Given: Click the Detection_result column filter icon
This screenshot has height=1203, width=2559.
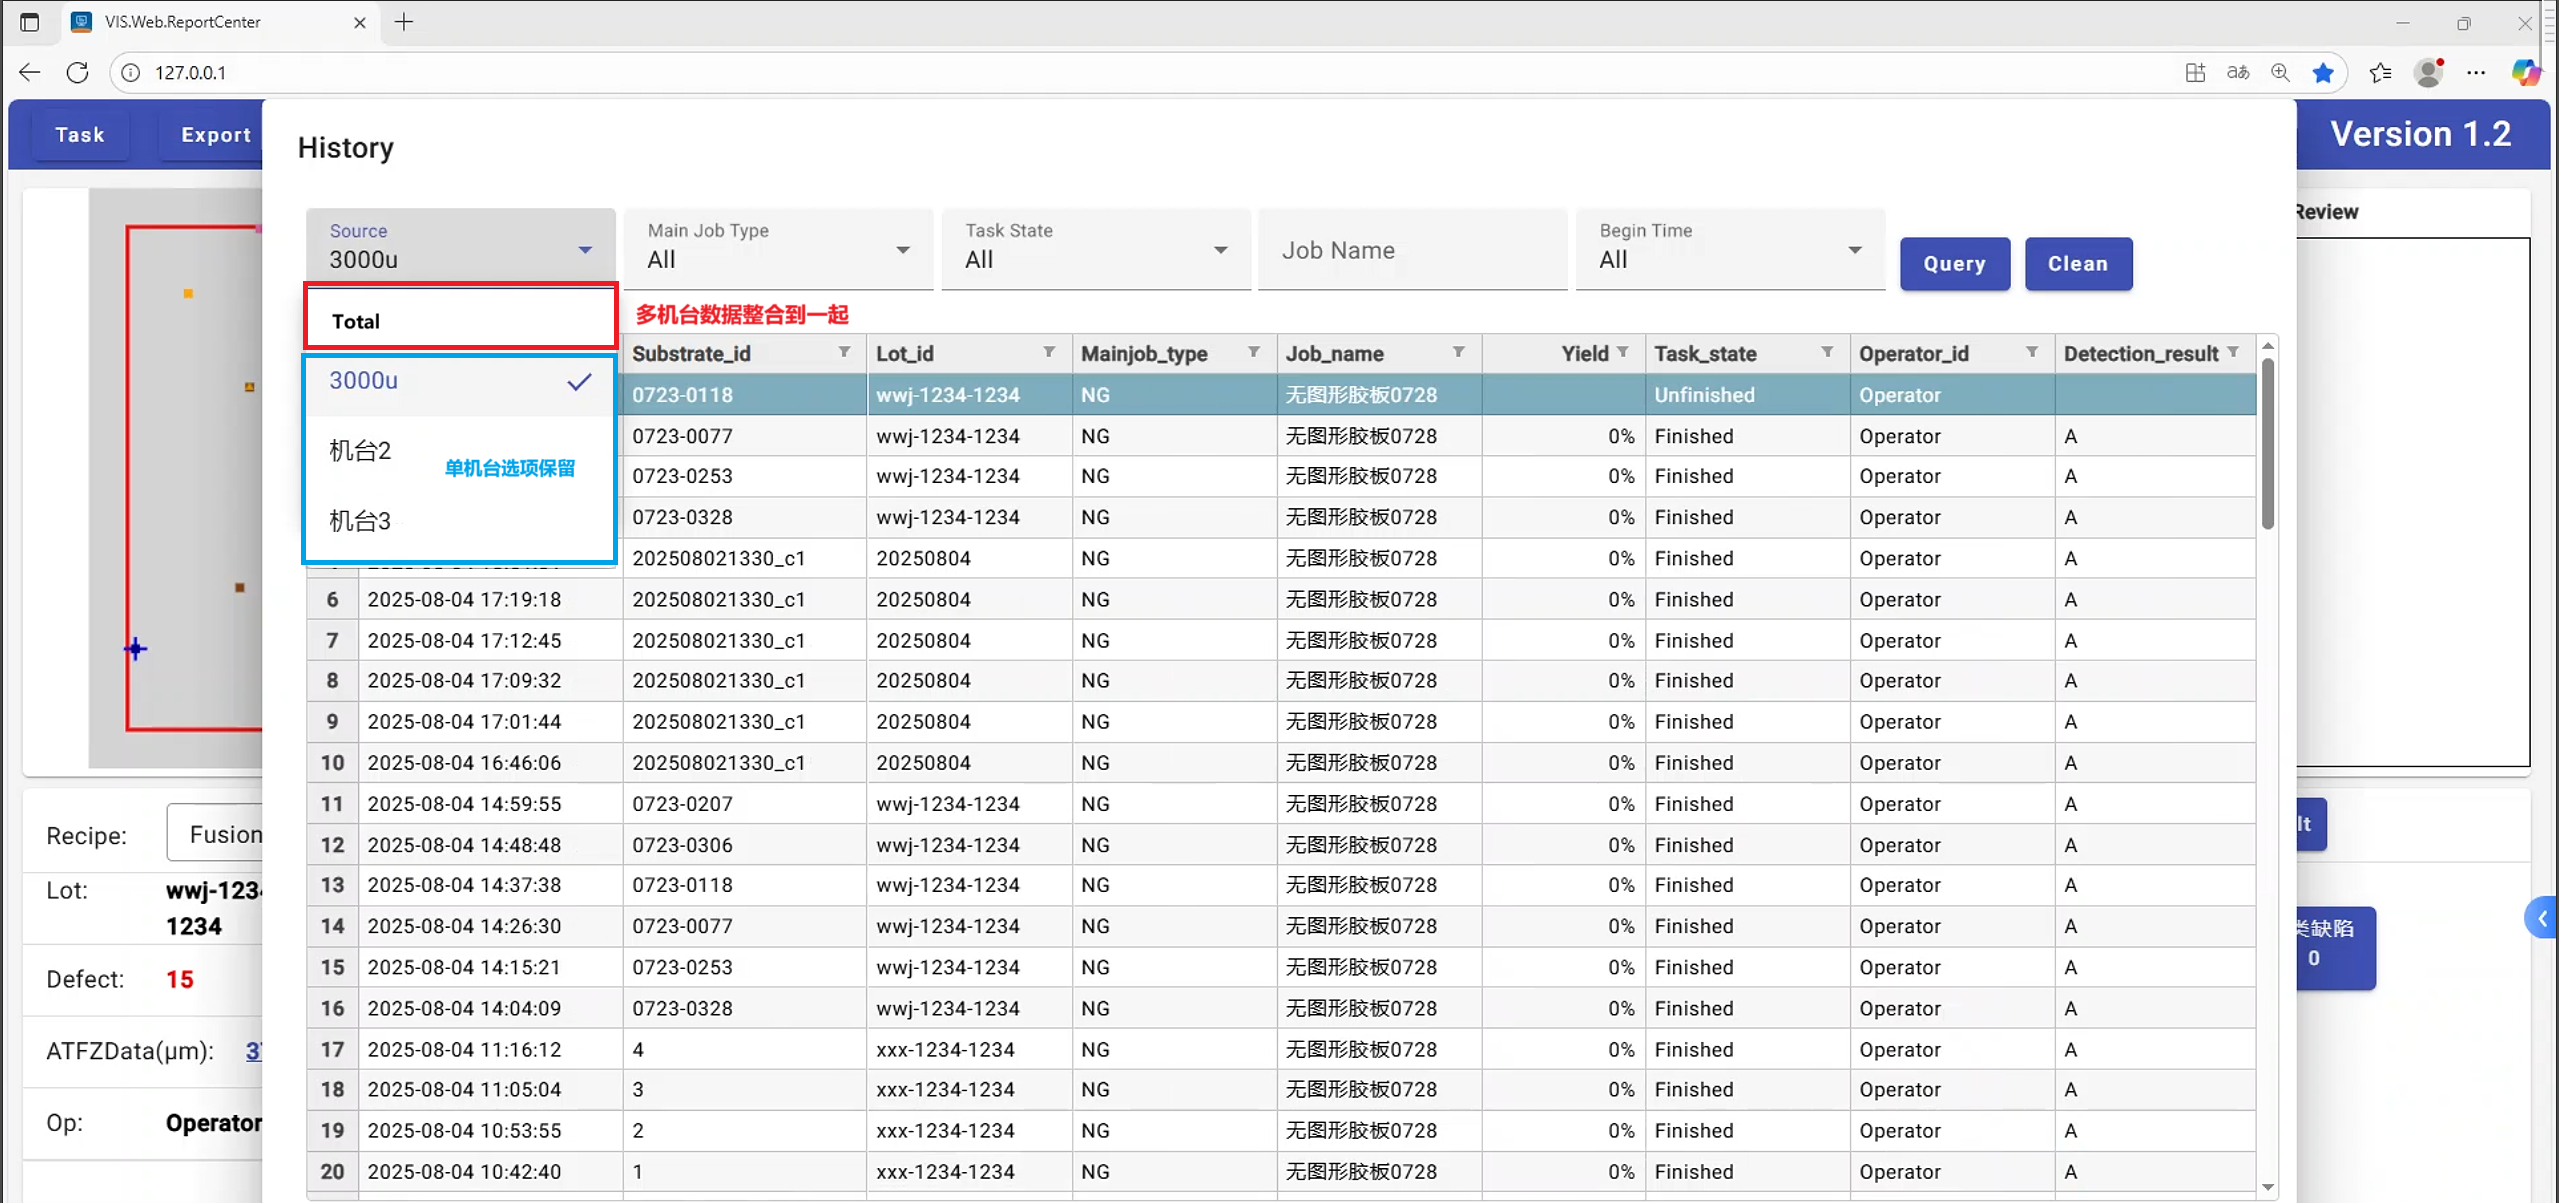Looking at the screenshot, I should (x=2232, y=352).
